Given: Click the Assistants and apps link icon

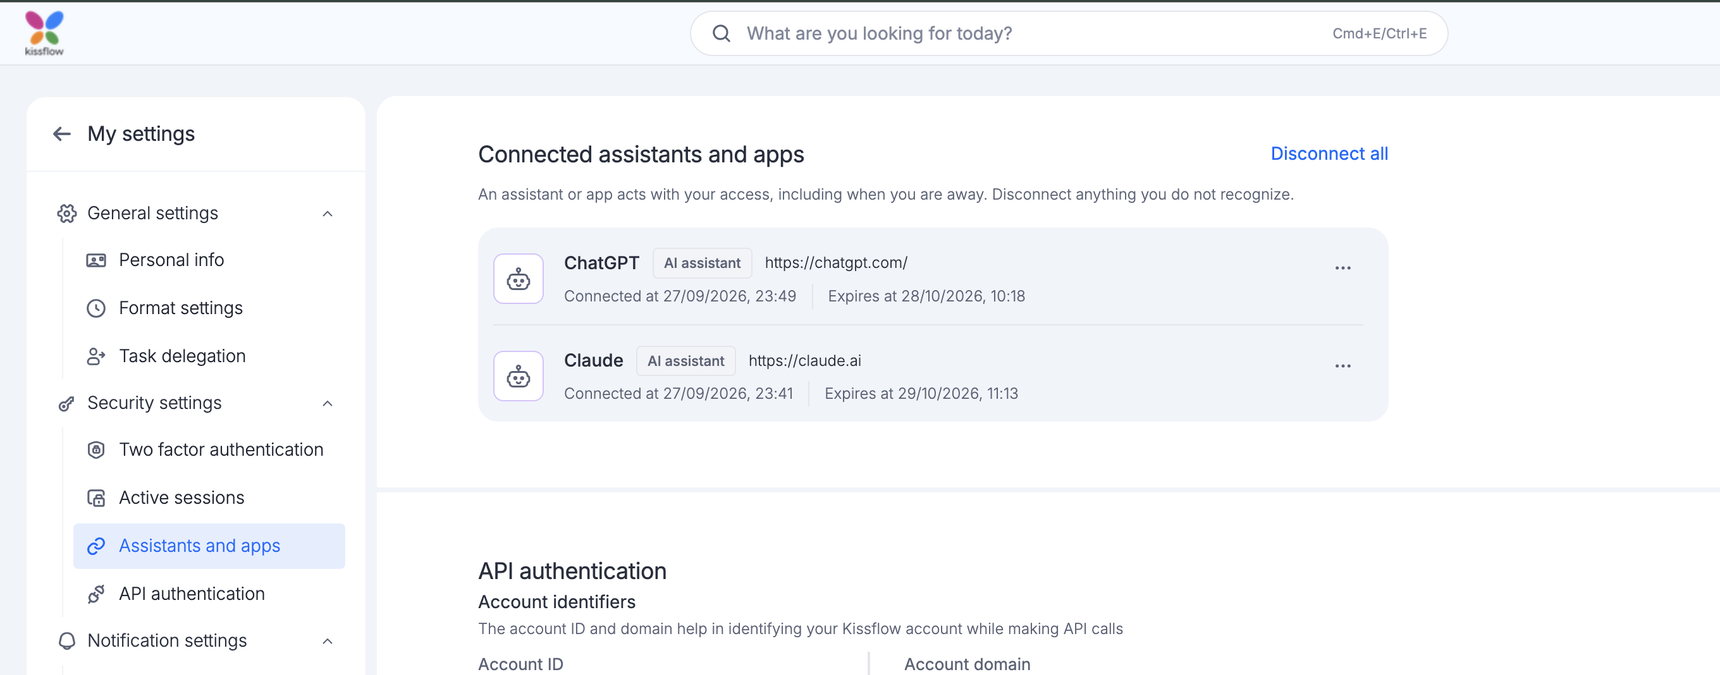Looking at the screenshot, I should 96,546.
